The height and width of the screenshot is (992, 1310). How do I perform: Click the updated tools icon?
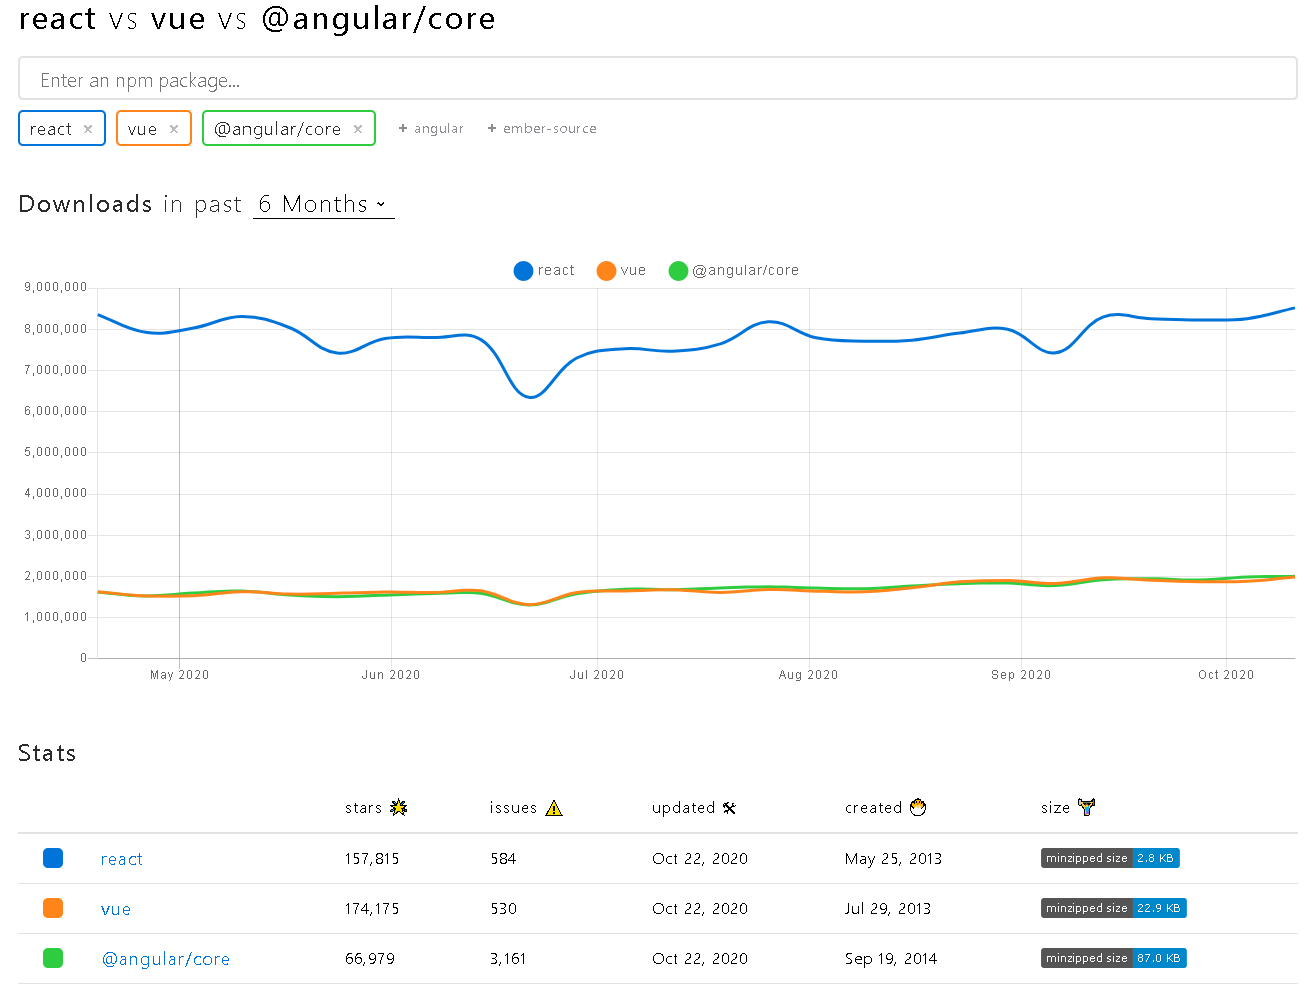(x=729, y=807)
